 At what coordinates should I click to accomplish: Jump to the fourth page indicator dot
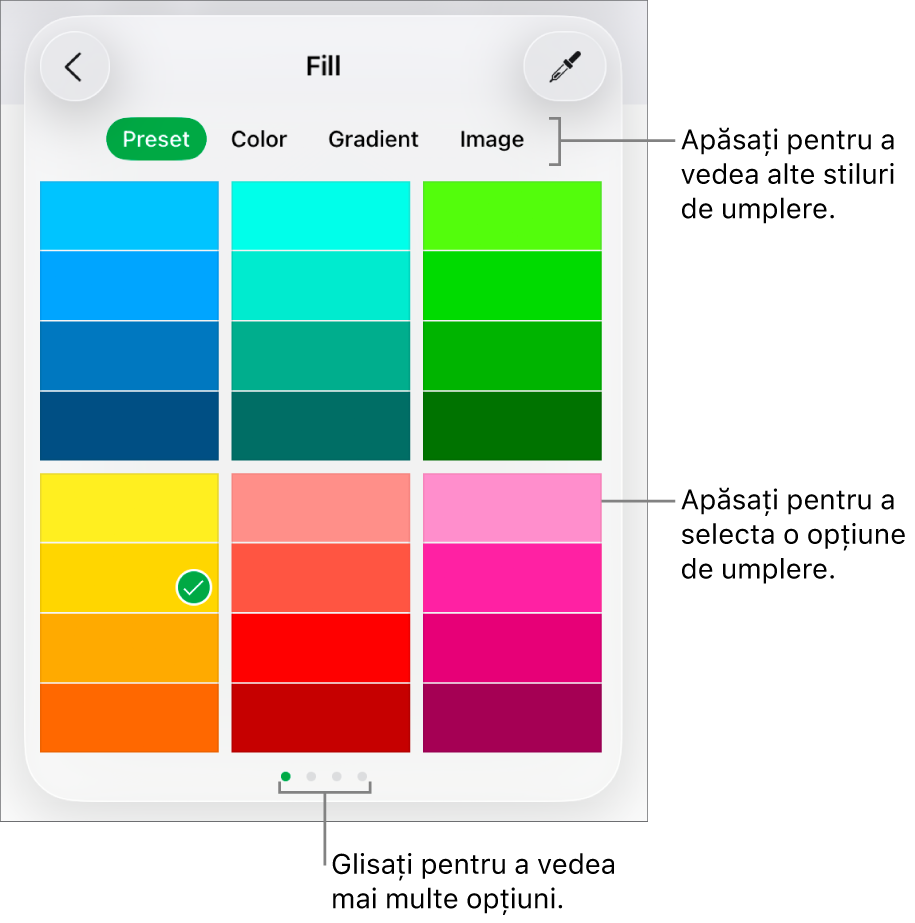coord(362,776)
